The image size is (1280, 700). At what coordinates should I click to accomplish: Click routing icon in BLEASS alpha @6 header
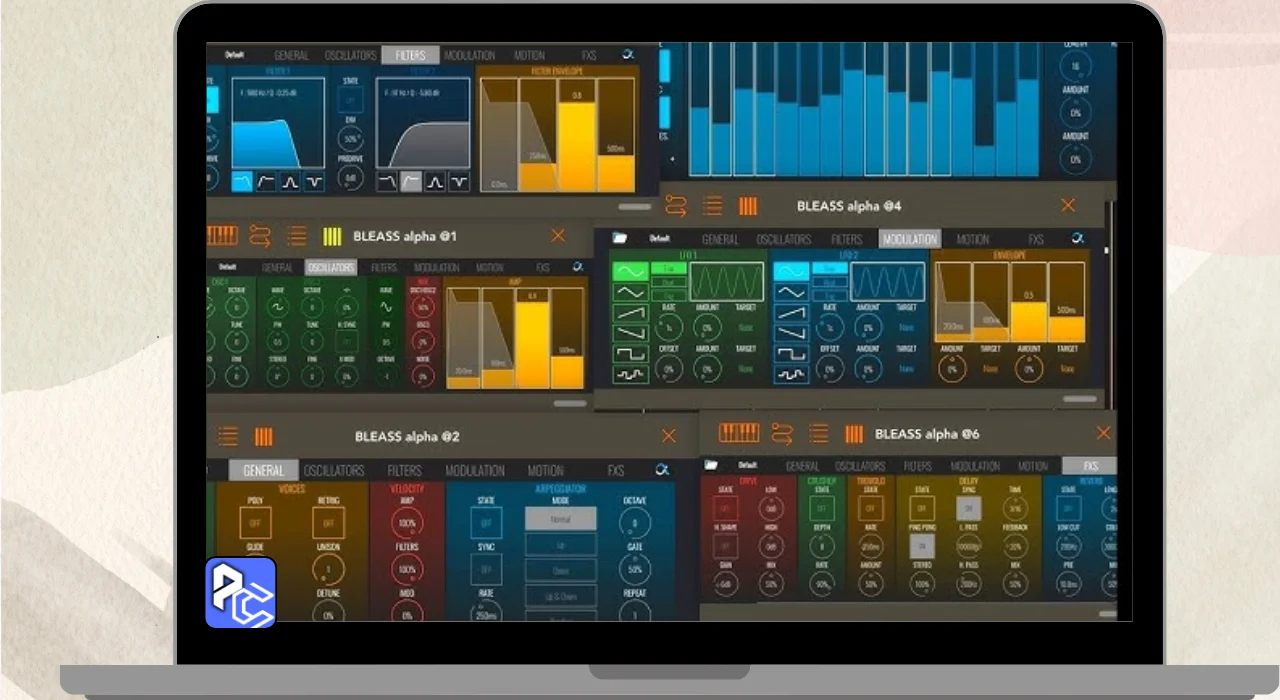click(x=782, y=434)
